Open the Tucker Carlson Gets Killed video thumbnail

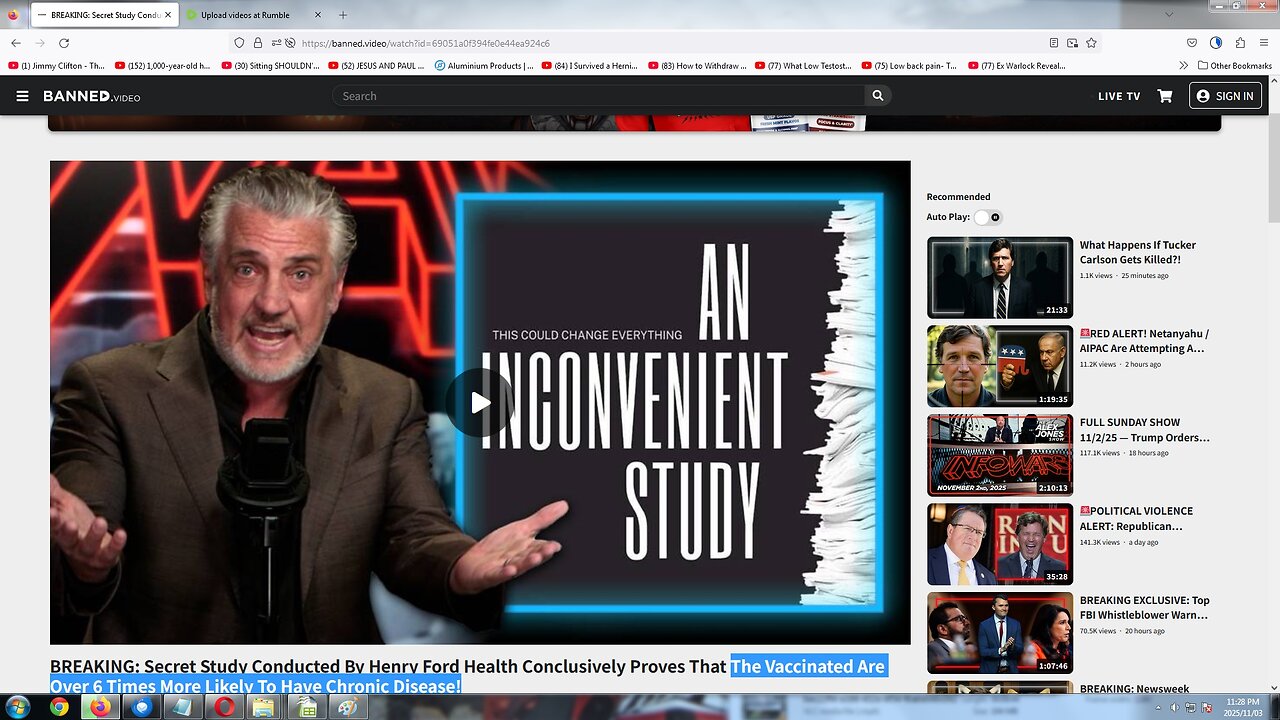1000,277
